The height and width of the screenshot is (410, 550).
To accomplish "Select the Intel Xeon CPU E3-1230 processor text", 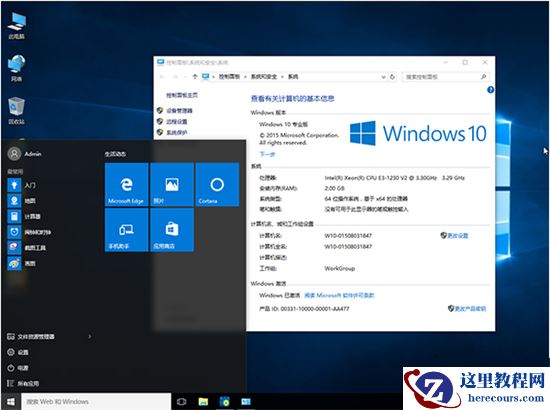I will click(x=395, y=178).
